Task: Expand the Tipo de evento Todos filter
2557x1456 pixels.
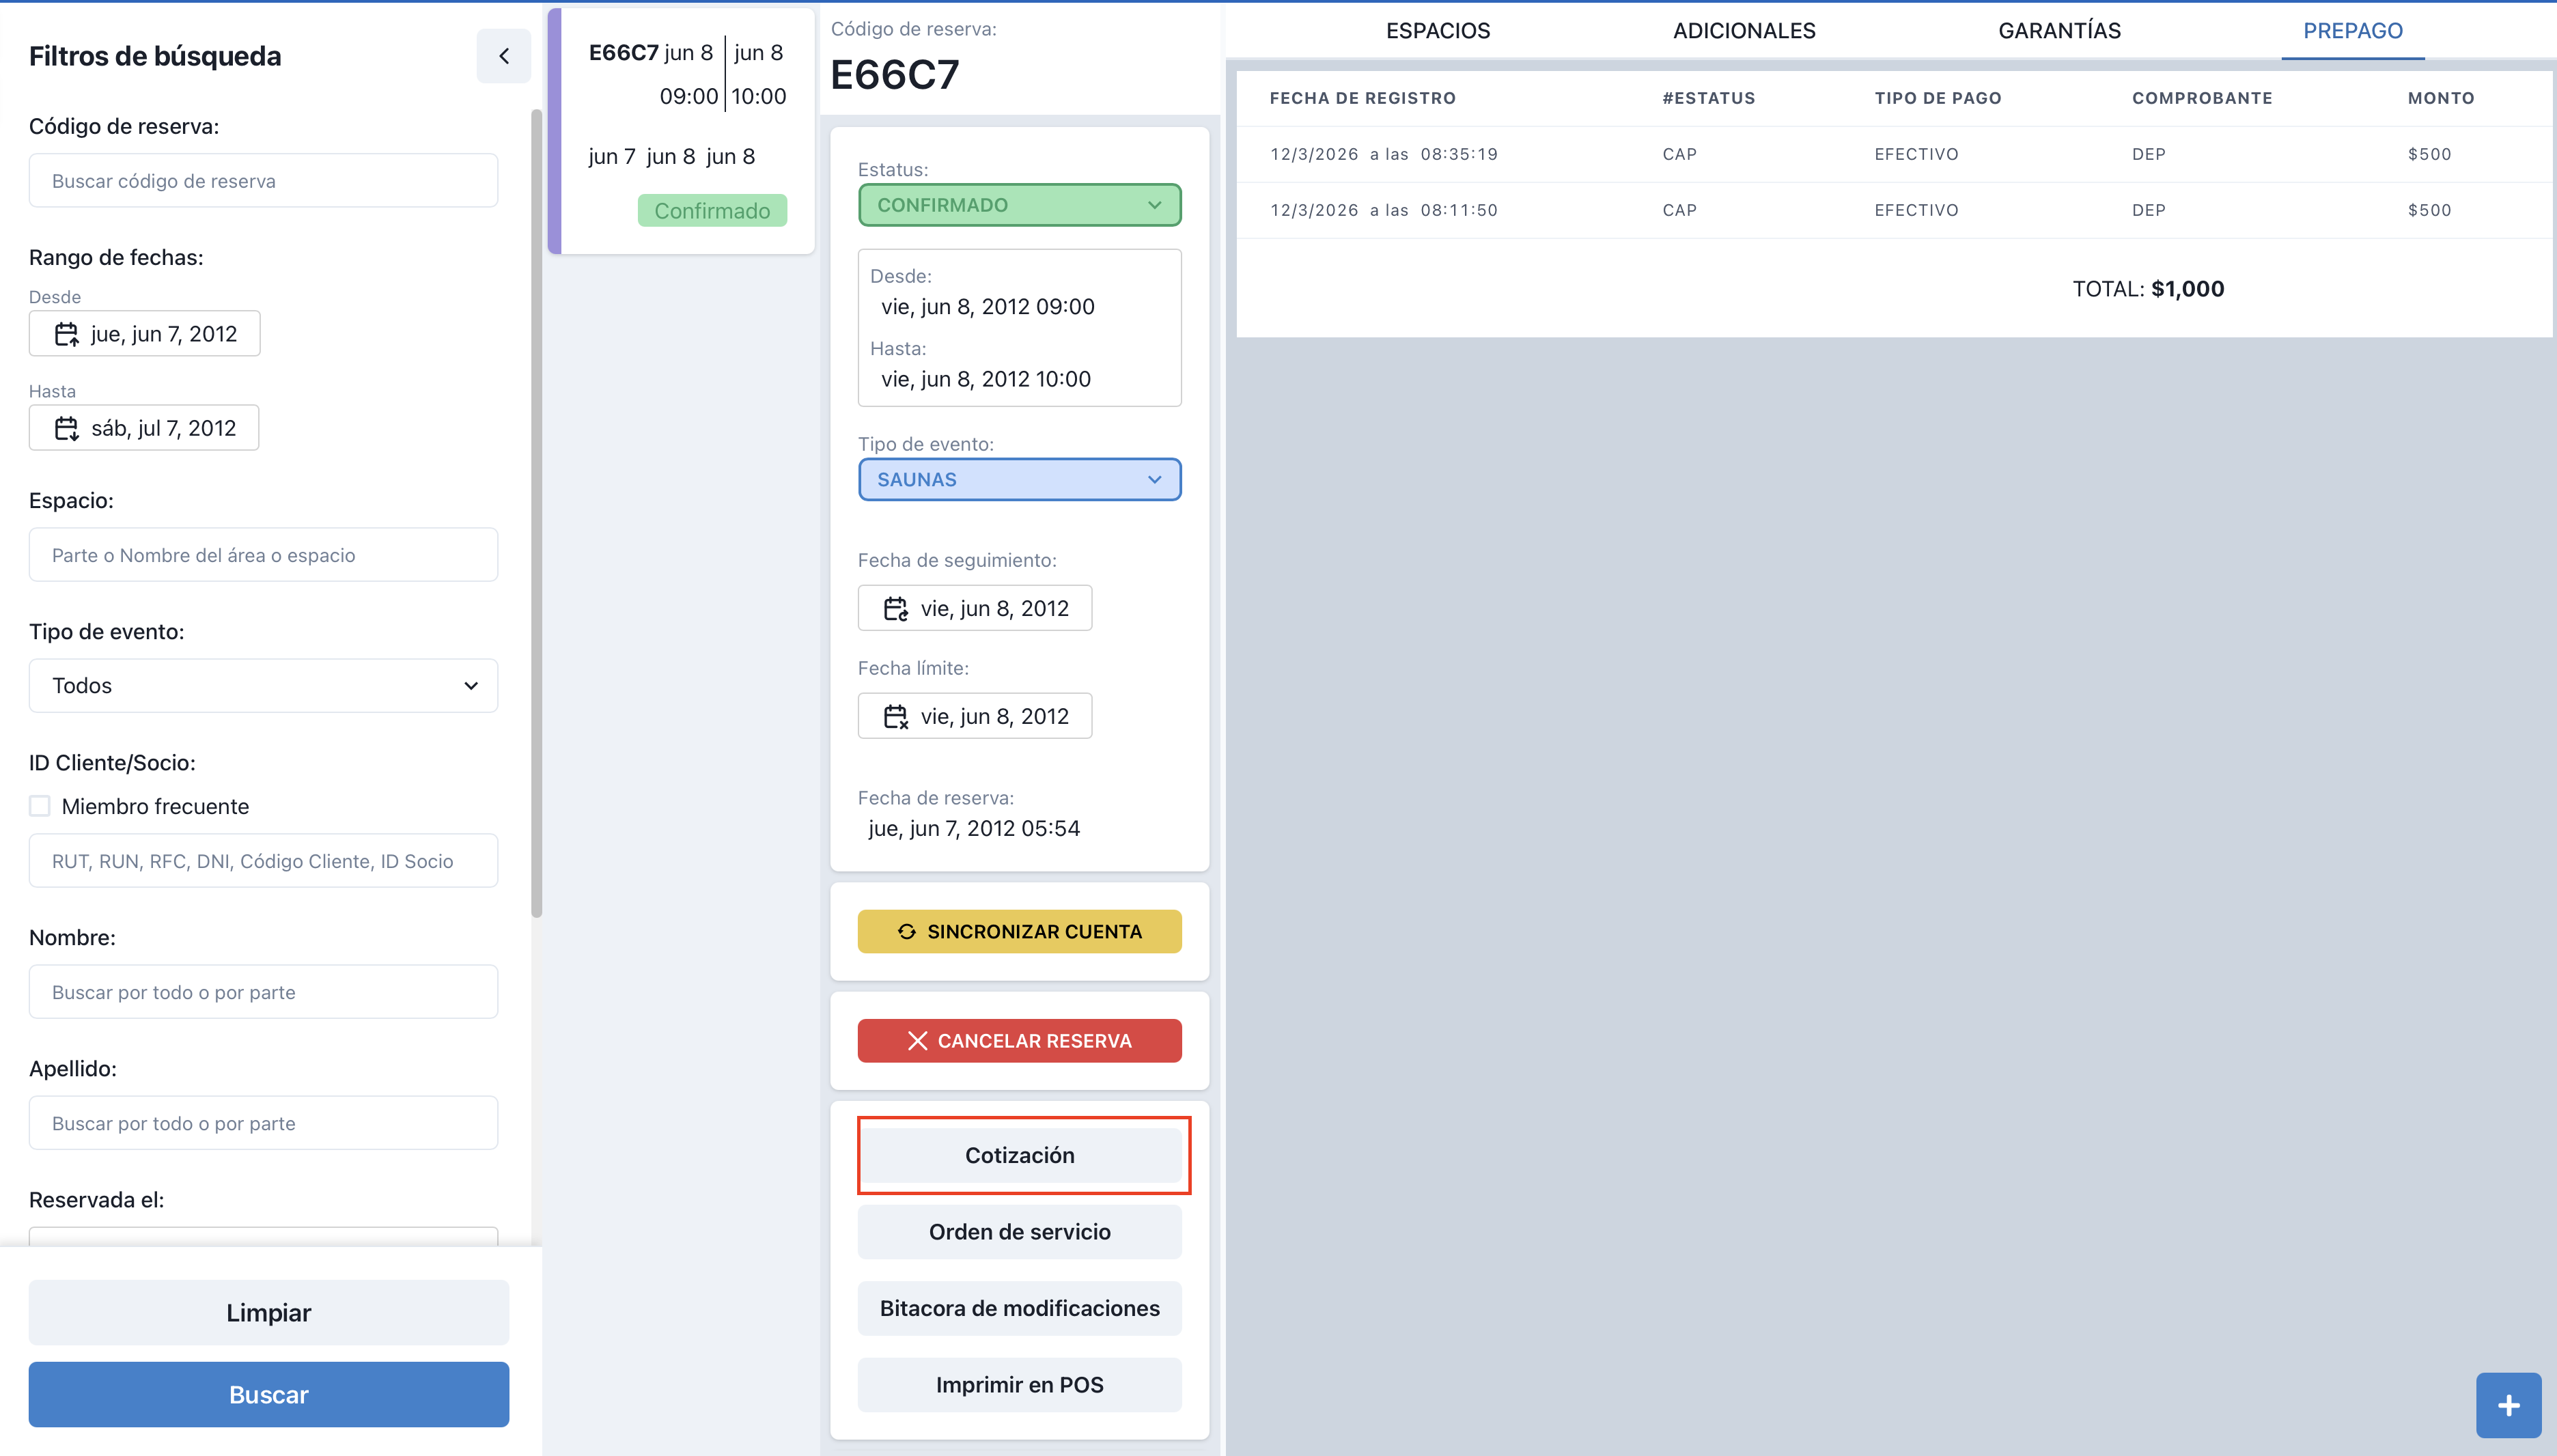Action: (x=263, y=686)
